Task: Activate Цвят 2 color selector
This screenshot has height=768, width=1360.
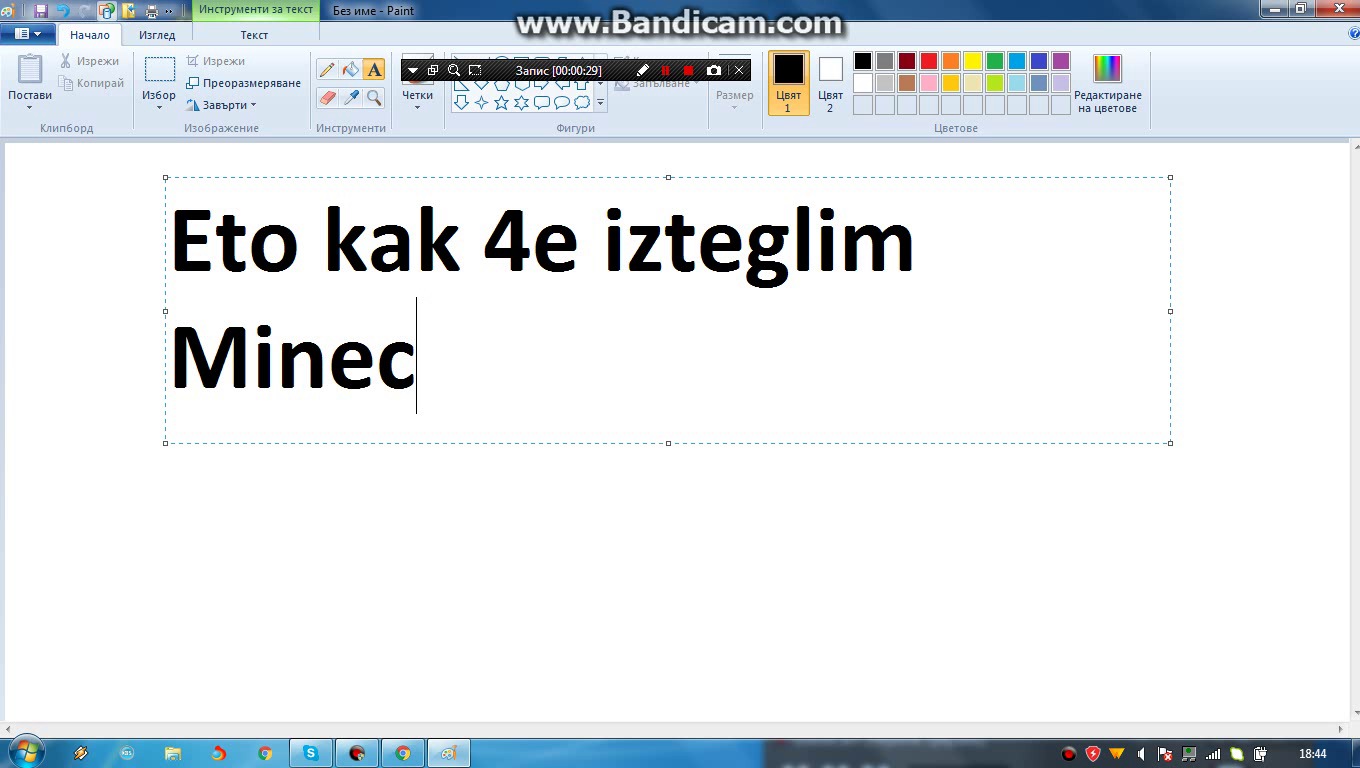Action: [830, 83]
